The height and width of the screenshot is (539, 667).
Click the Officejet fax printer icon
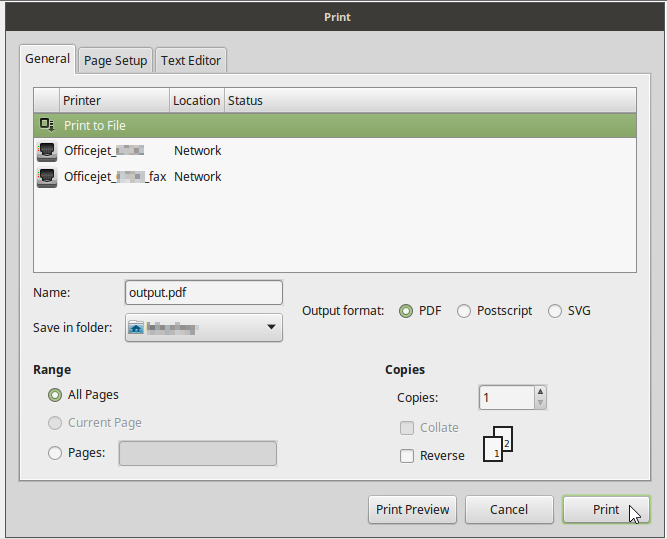tap(46, 177)
